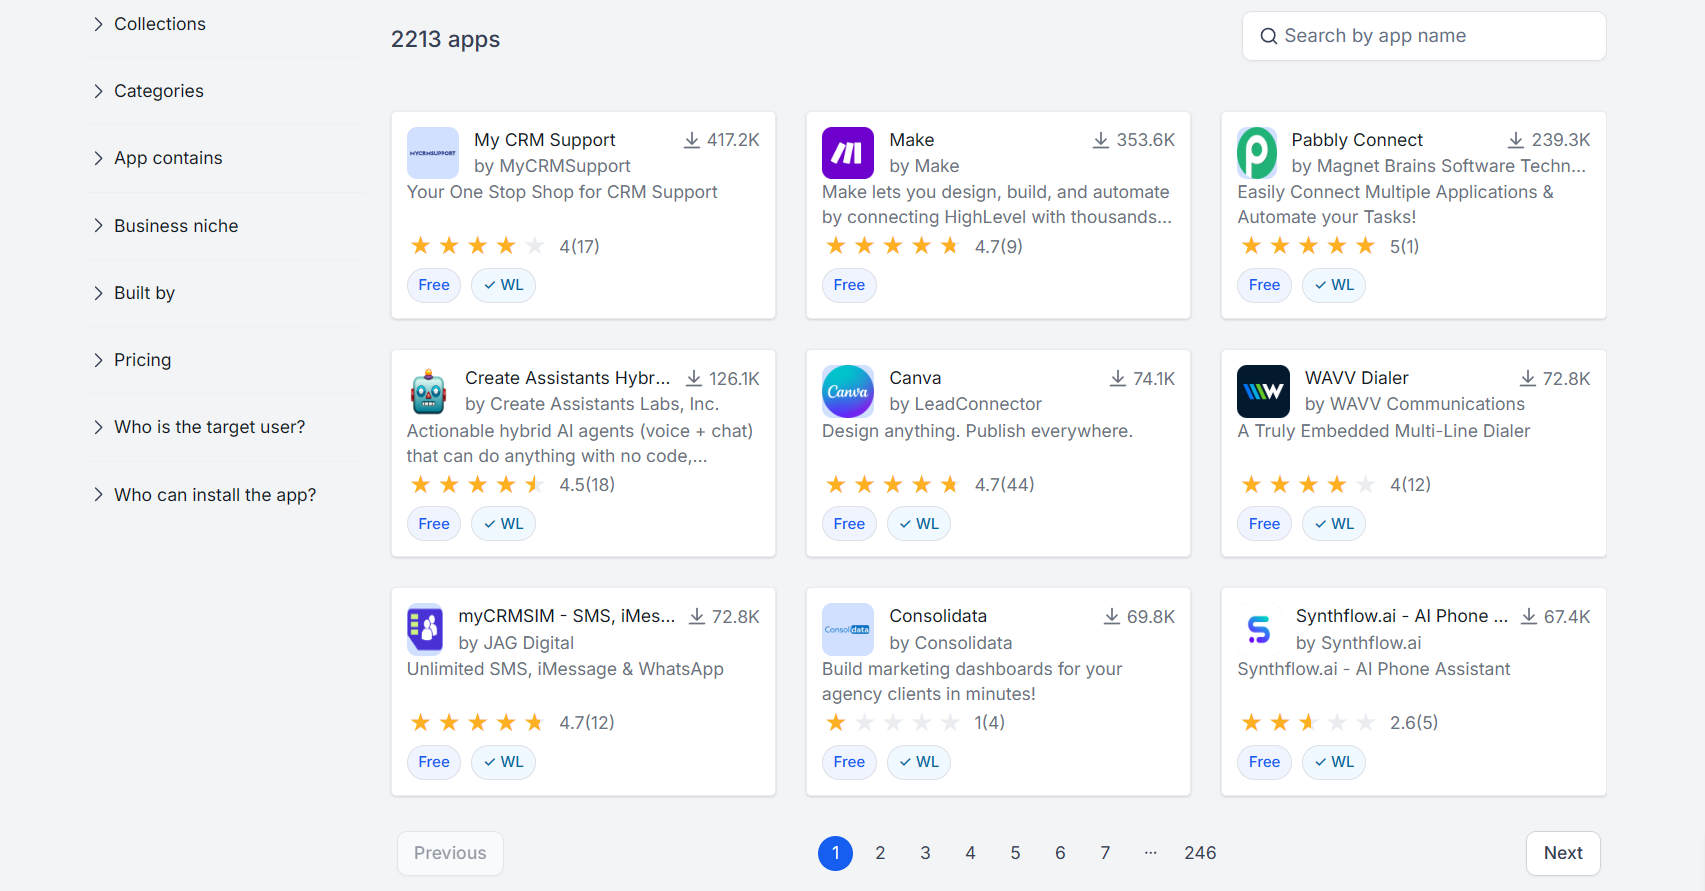1705x891 pixels.
Task: Click download icon beside 417.2K
Action: pyautogui.click(x=691, y=140)
